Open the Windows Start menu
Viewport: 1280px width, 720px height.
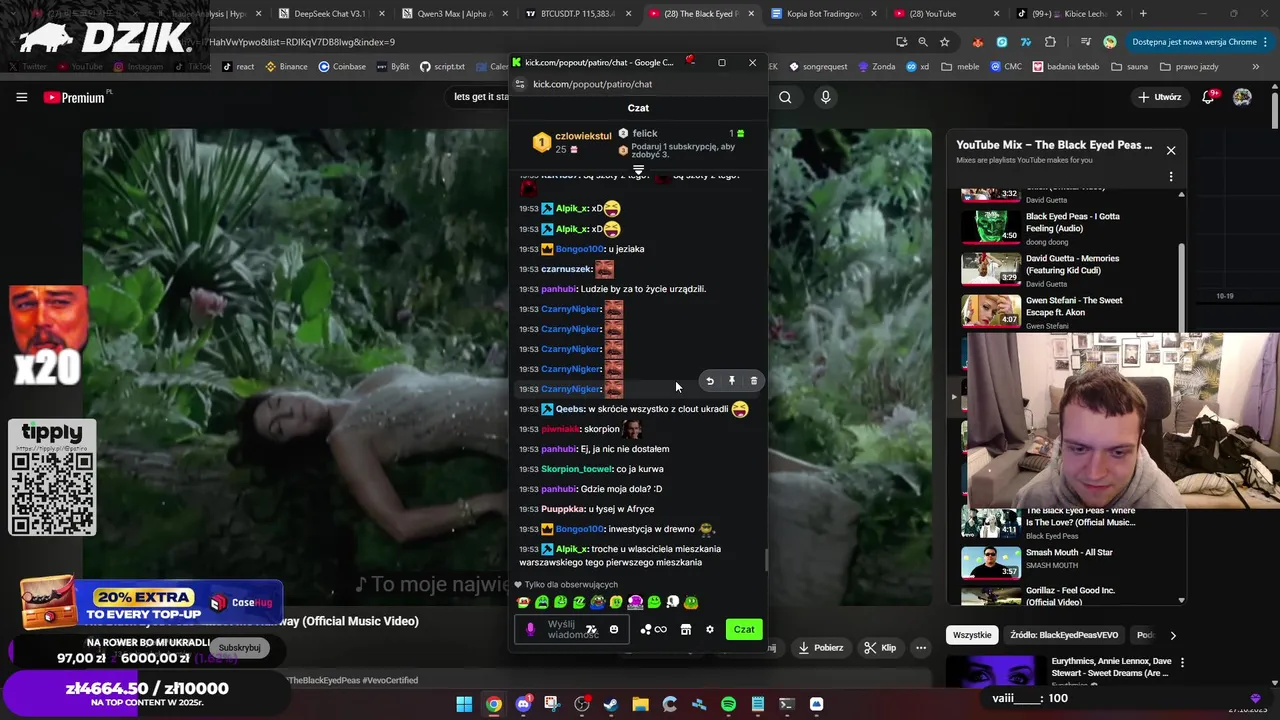(464, 704)
